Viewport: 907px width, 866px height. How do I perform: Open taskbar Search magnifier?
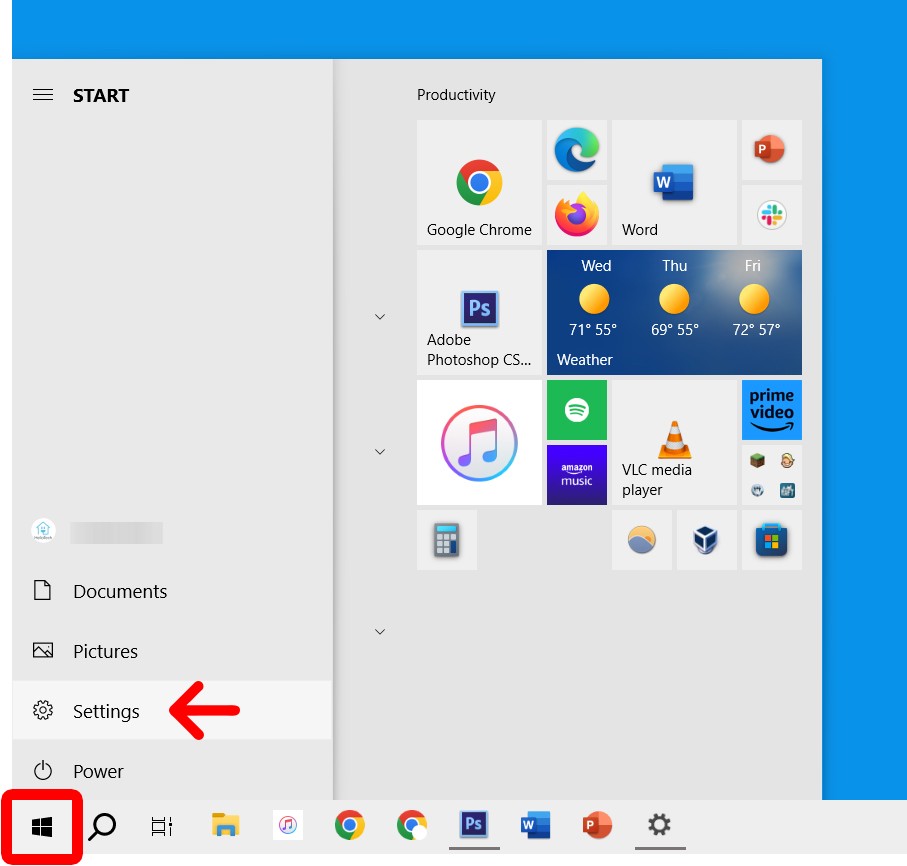click(102, 826)
